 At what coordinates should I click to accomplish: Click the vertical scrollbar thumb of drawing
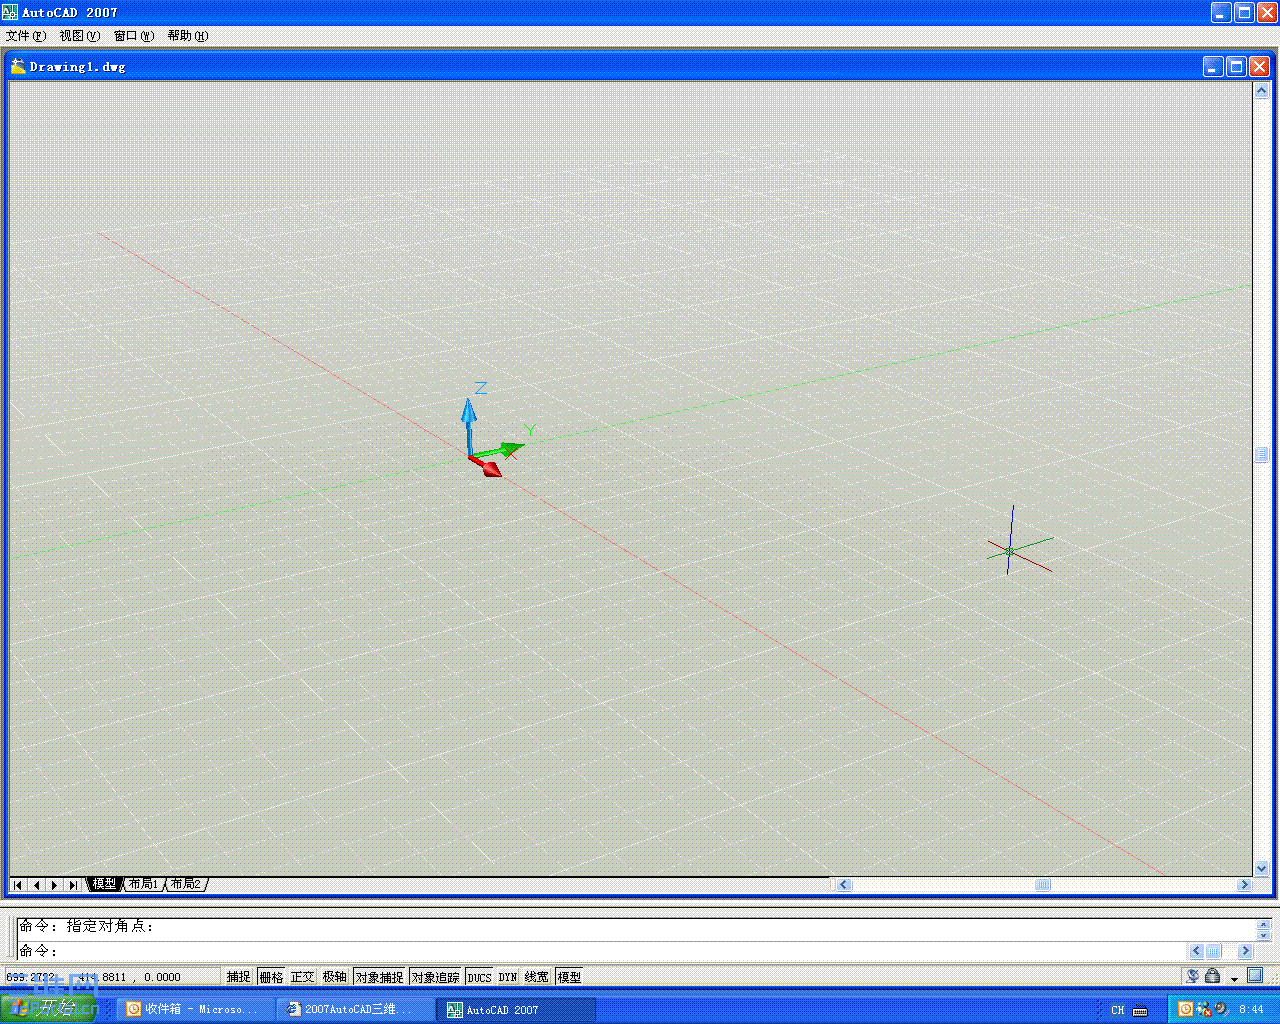1261,455
